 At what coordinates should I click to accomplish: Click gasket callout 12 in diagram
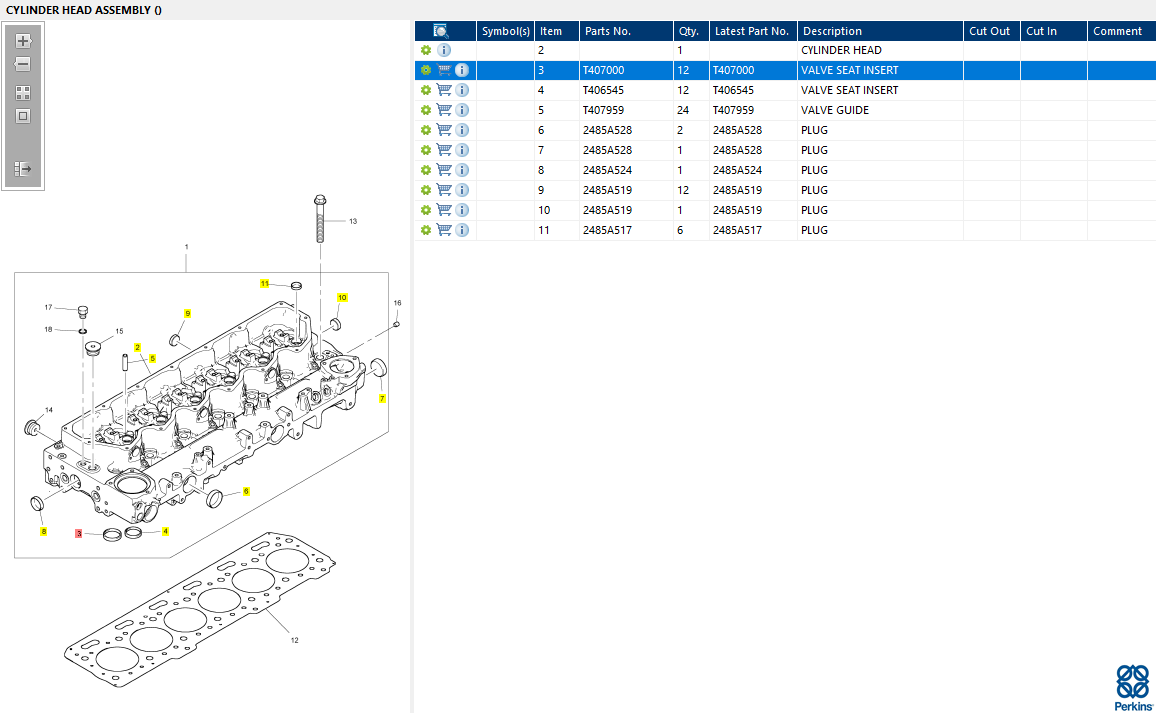294,640
